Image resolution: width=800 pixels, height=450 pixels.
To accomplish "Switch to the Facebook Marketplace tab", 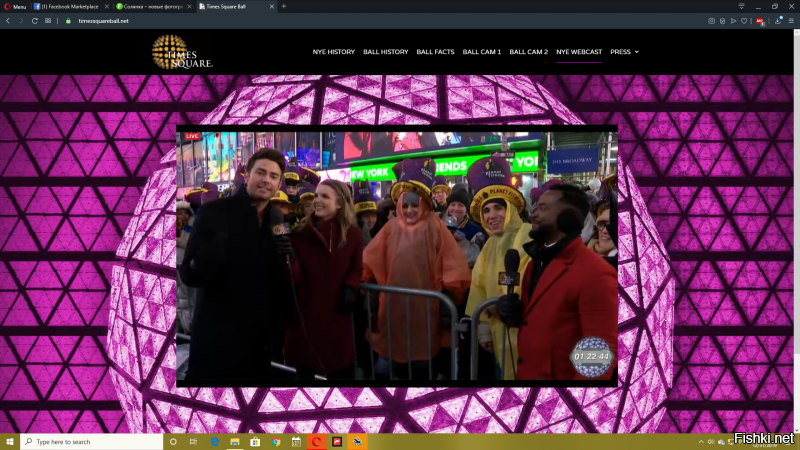I will [71, 7].
